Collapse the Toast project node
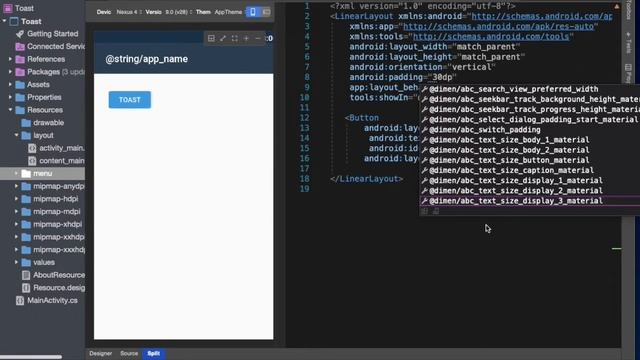Image resolution: width=640 pixels, height=360 pixels. [4, 21]
